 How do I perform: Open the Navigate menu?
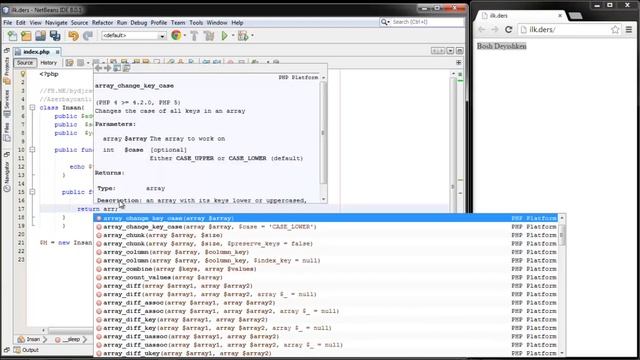pyautogui.click(x=56, y=23)
